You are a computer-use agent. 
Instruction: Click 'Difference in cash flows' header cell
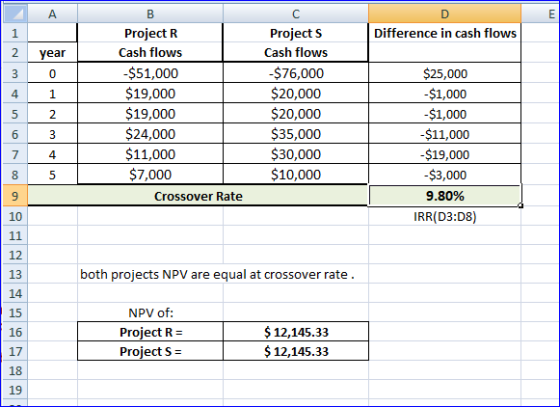pyautogui.click(x=445, y=33)
